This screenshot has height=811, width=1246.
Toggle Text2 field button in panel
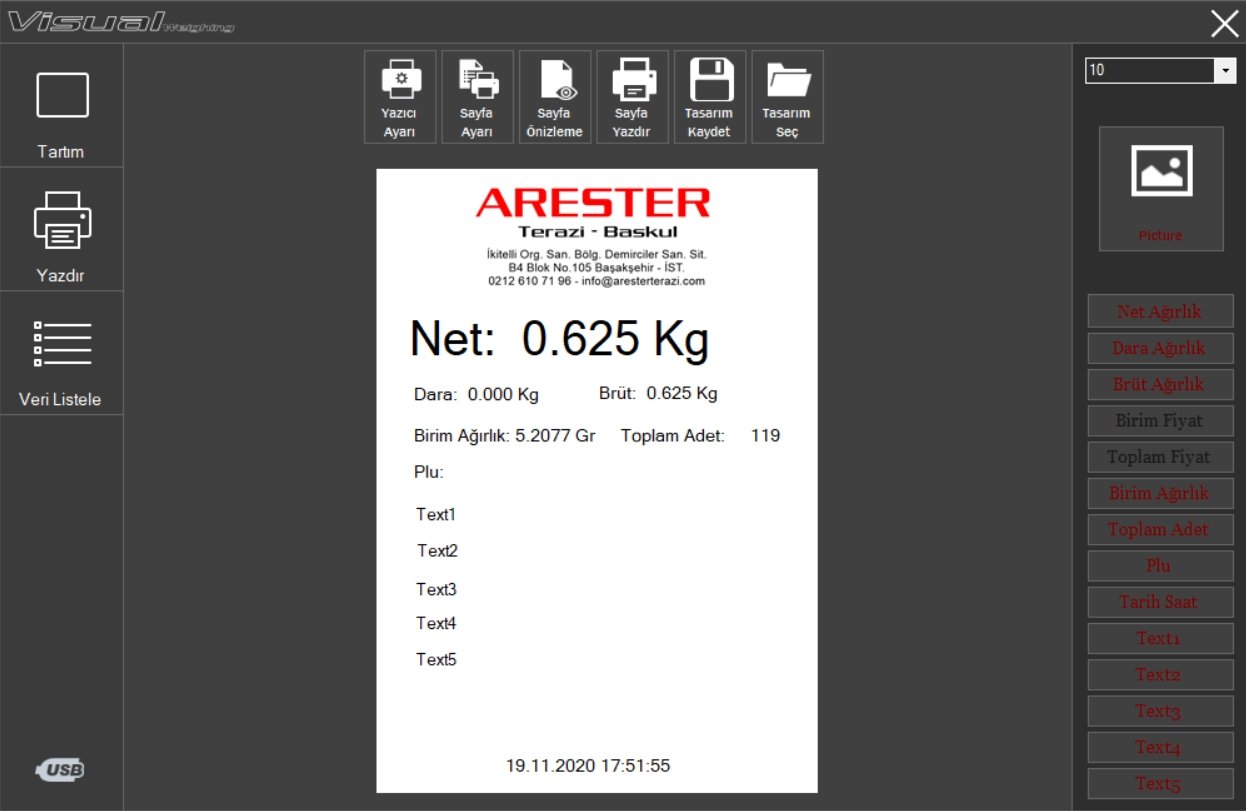[x=1160, y=675]
